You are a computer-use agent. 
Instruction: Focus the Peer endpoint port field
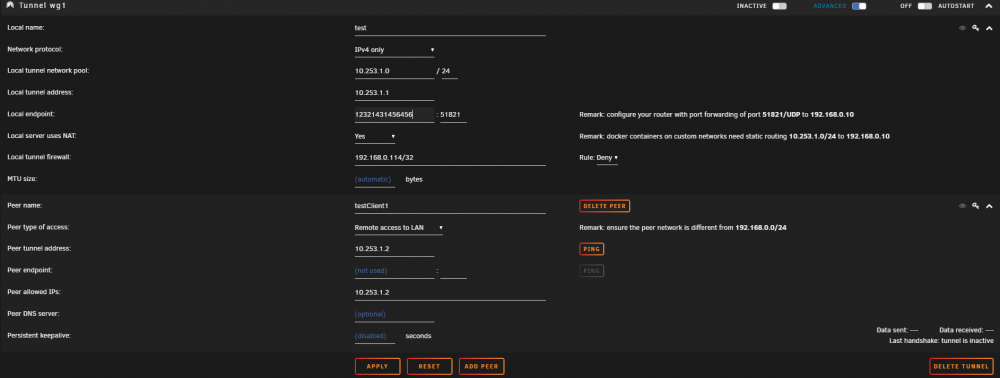pos(453,271)
